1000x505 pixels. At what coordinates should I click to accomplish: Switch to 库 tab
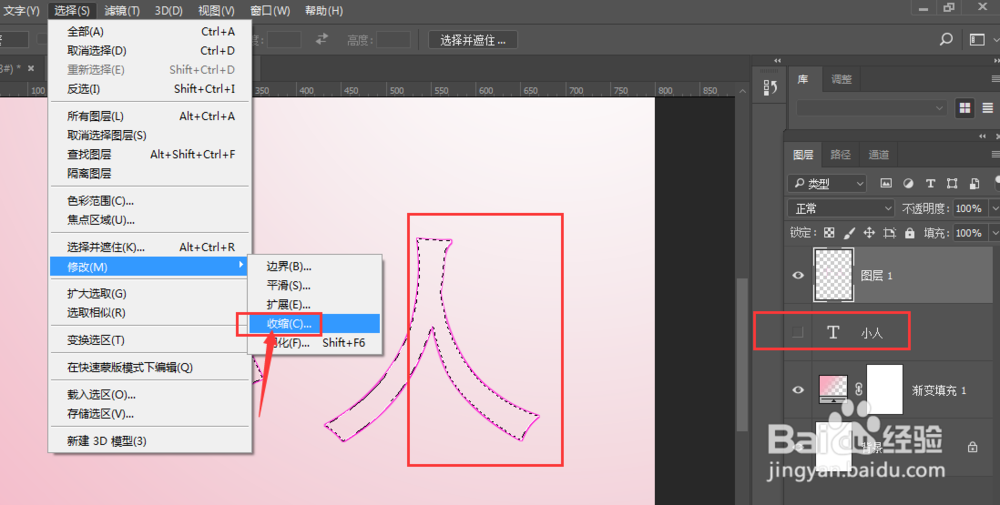803,79
